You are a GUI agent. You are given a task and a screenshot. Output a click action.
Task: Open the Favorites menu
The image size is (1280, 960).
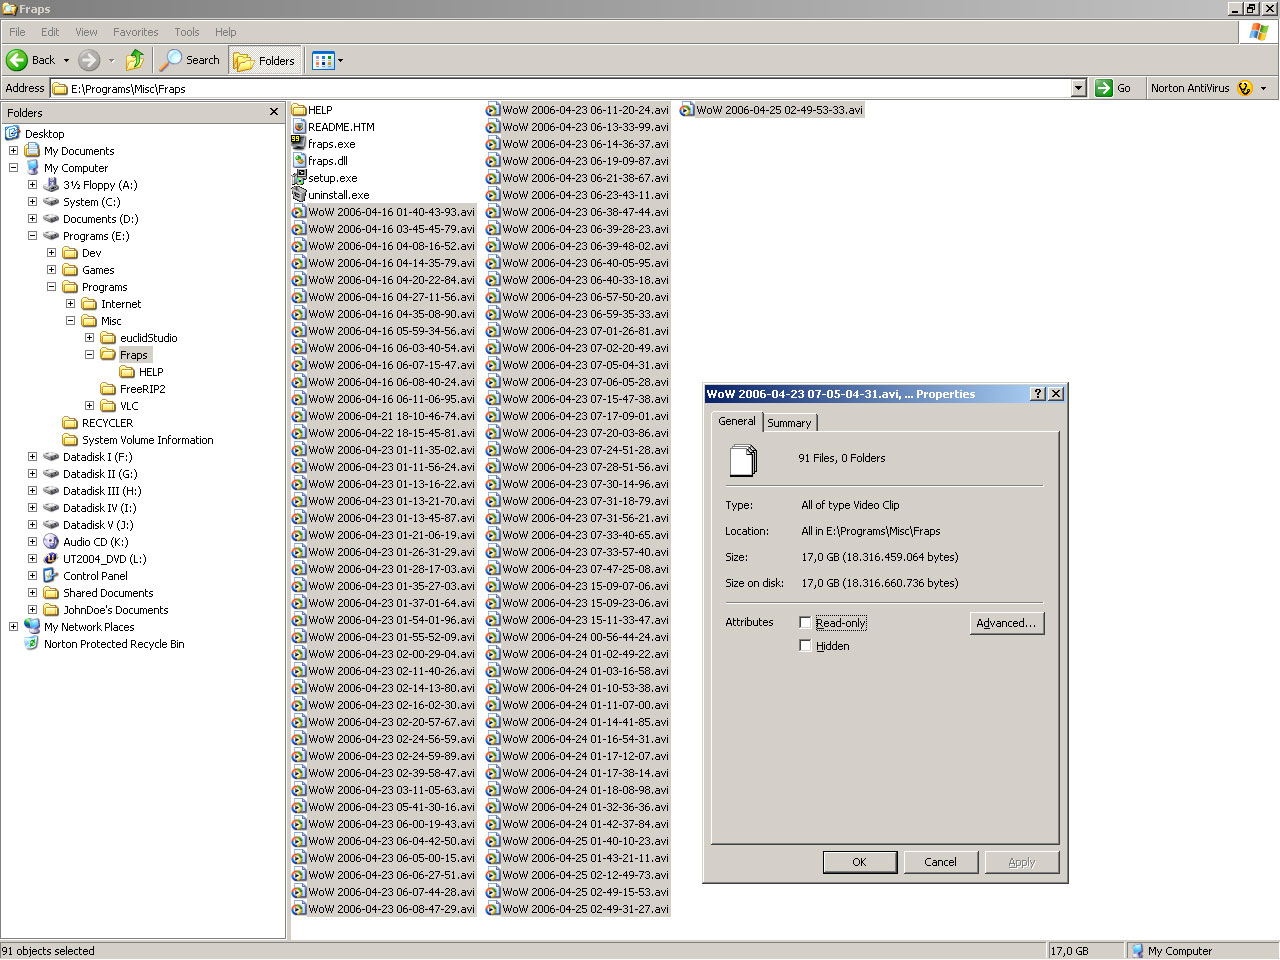[x=136, y=32]
